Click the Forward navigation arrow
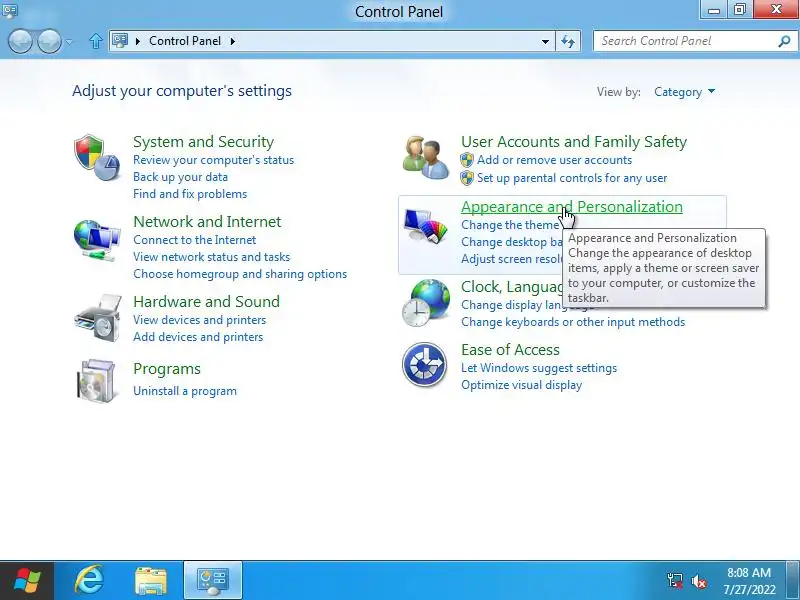Image resolution: width=800 pixels, height=600 pixels. [x=49, y=41]
